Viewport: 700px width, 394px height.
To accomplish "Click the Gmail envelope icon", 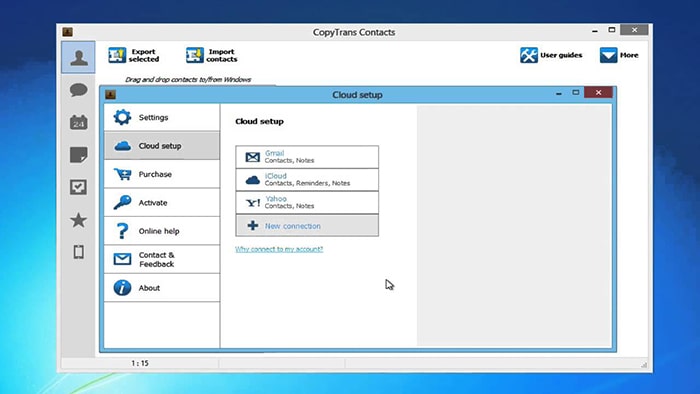I will (x=253, y=157).
